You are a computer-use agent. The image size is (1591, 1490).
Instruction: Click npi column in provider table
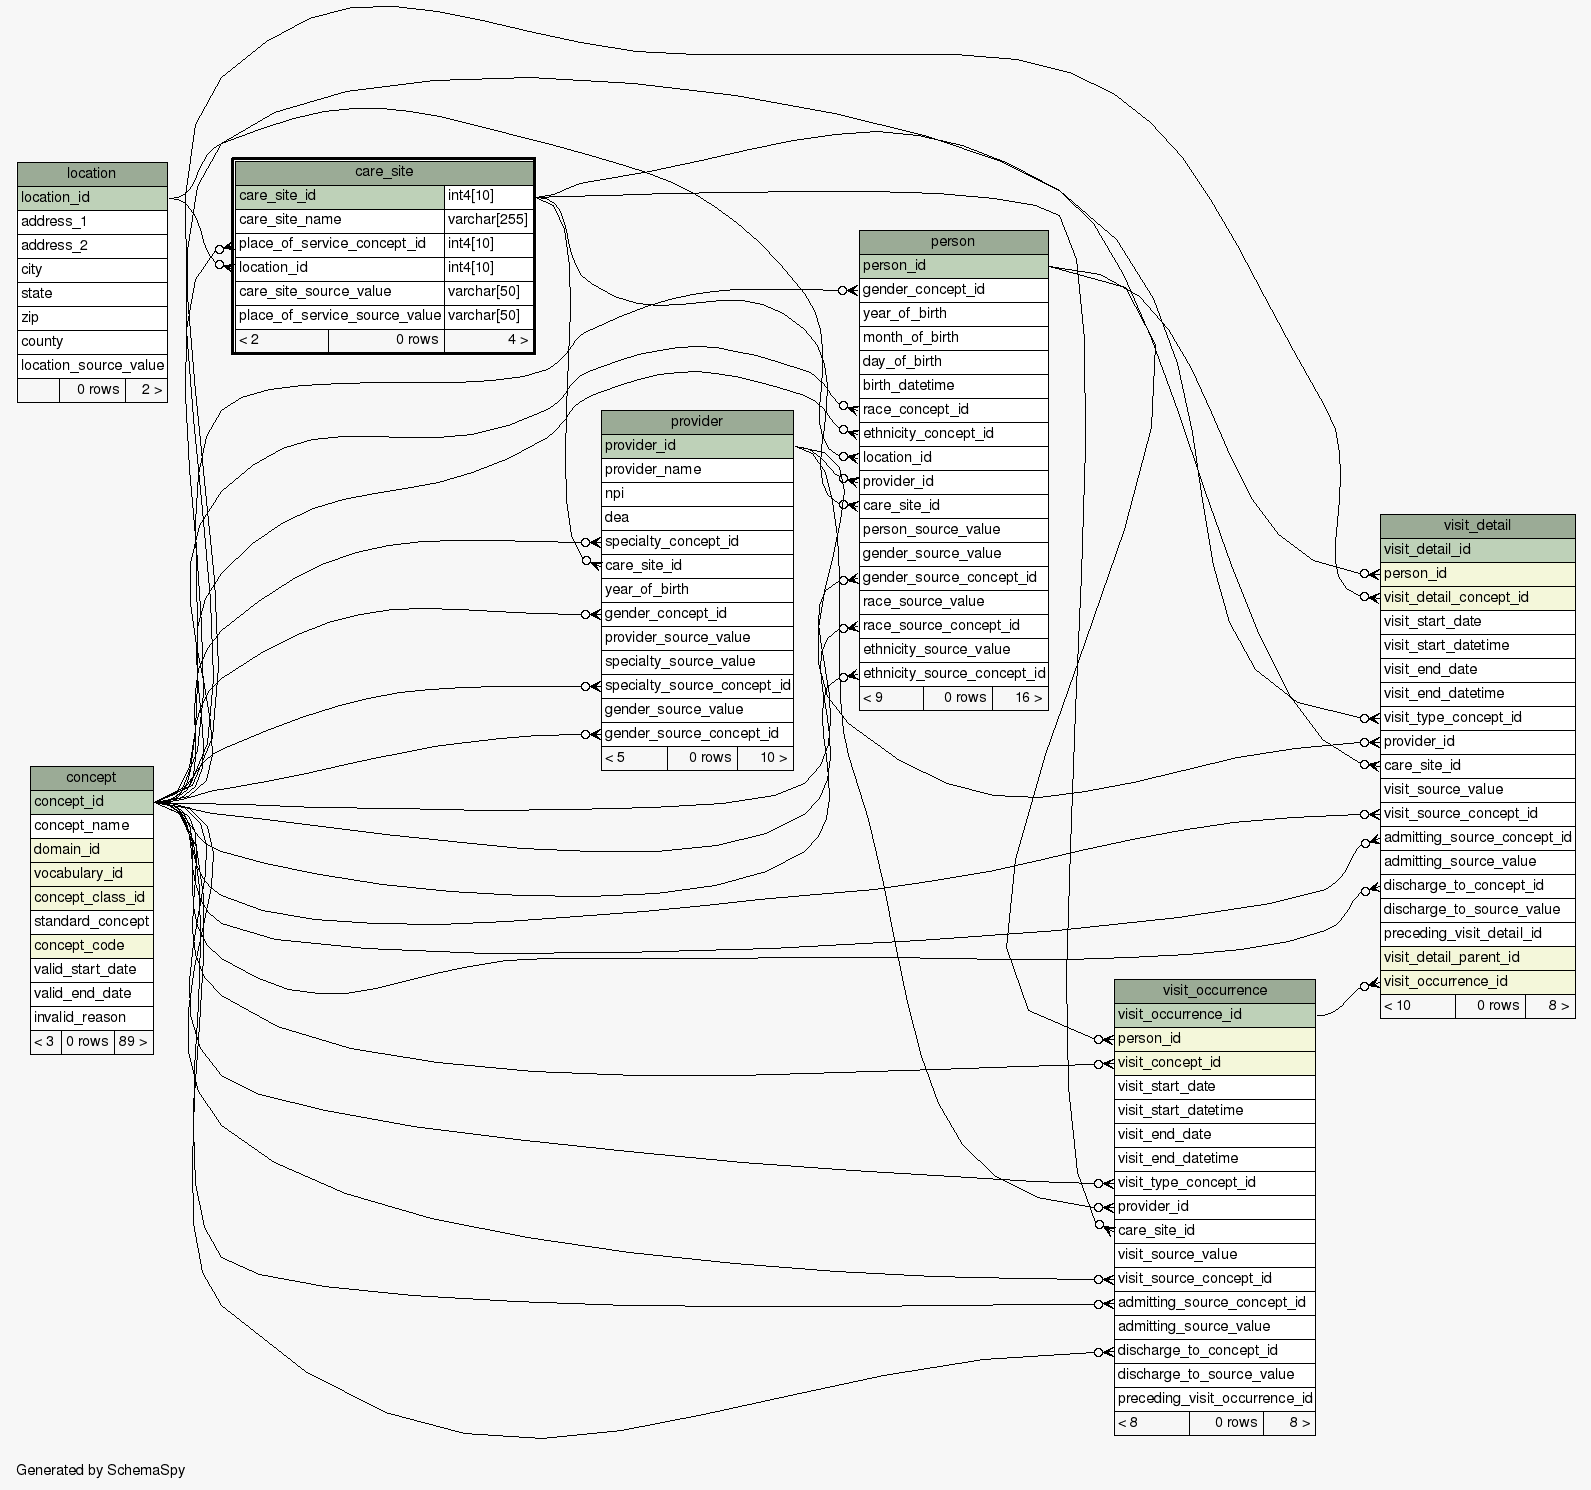pyautogui.click(x=697, y=494)
